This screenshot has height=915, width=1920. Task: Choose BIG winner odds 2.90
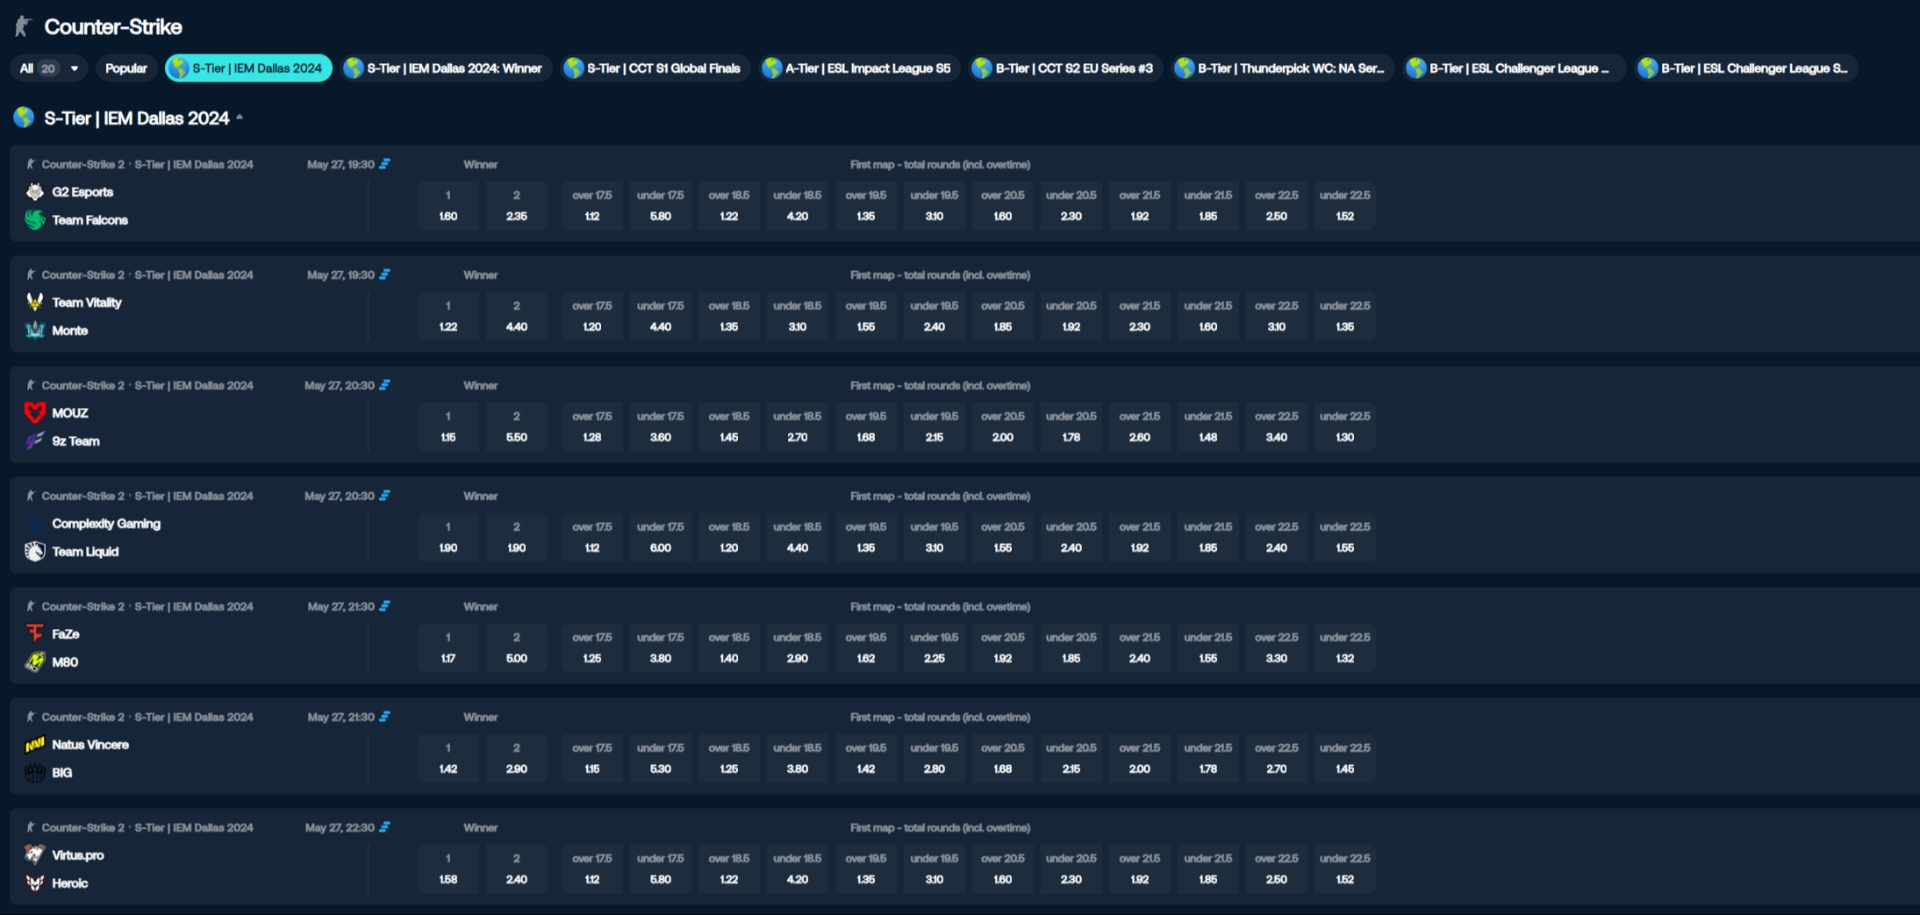click(x=516, y=759)
